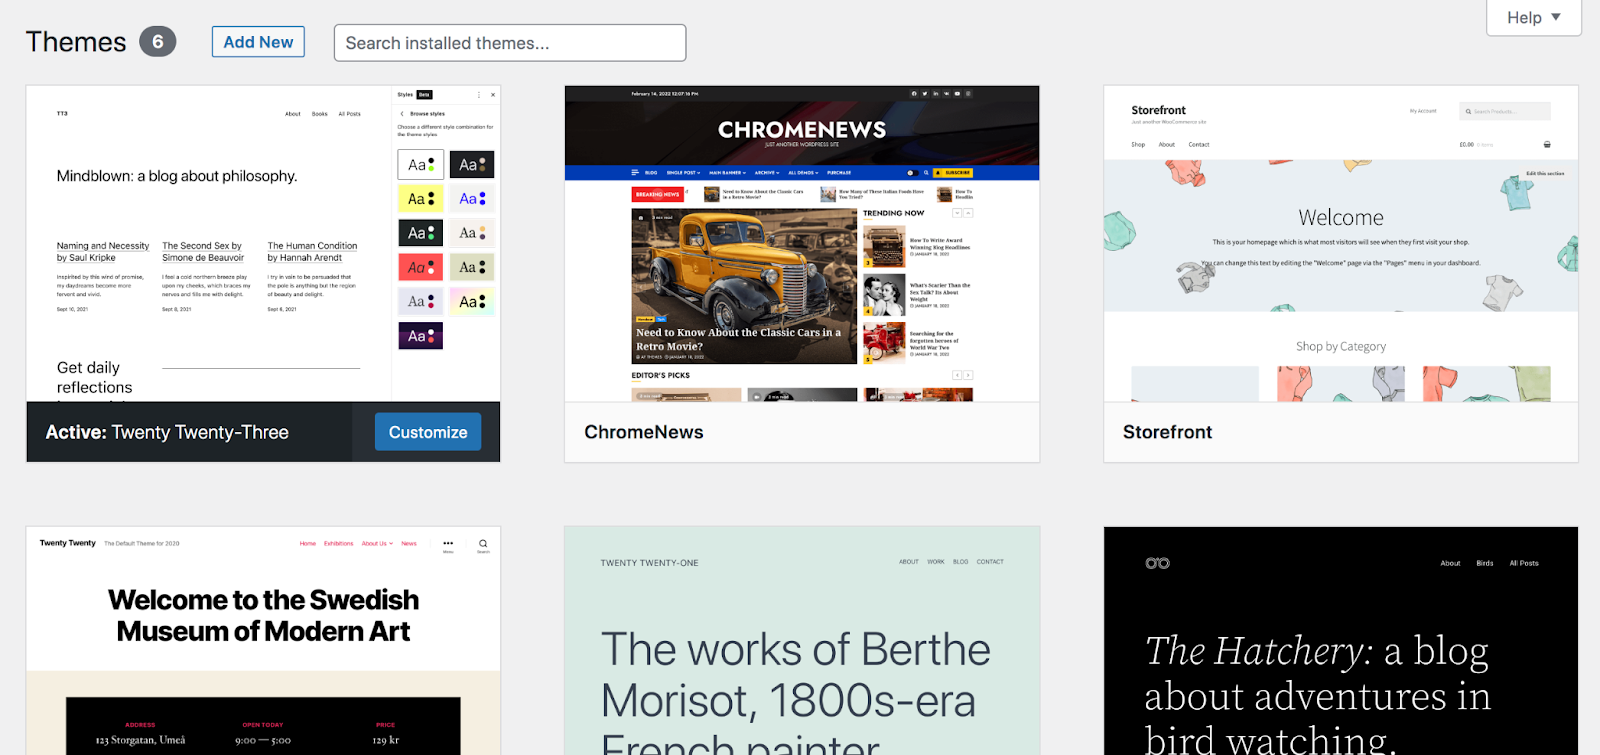Open the Help dropdown
Viewport: 1600px width, 755px height.
coord(1534,17)
